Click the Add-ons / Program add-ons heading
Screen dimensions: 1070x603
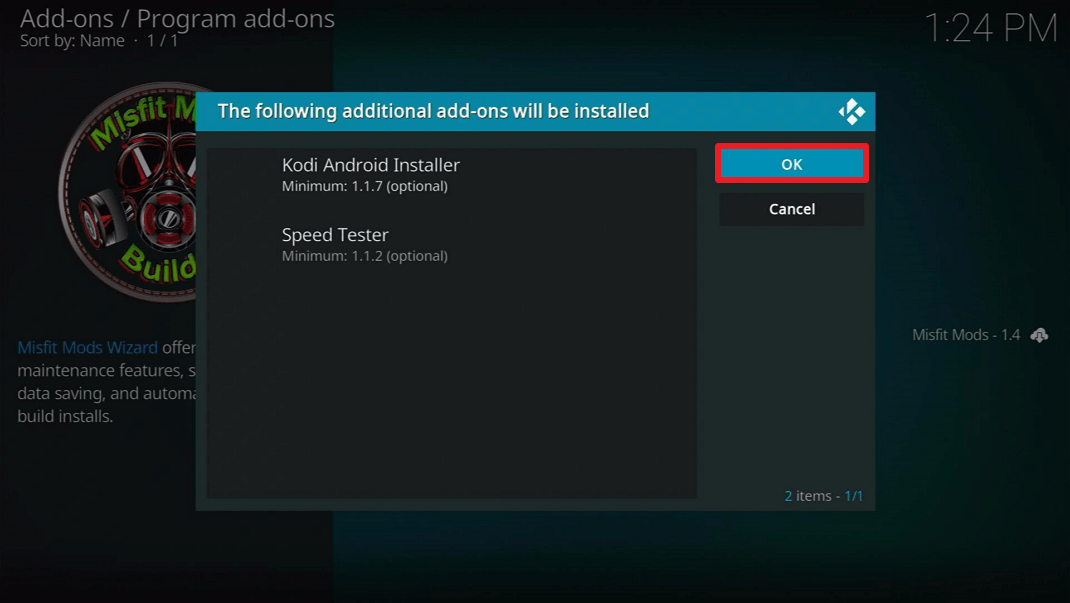(x=177, y=19)
